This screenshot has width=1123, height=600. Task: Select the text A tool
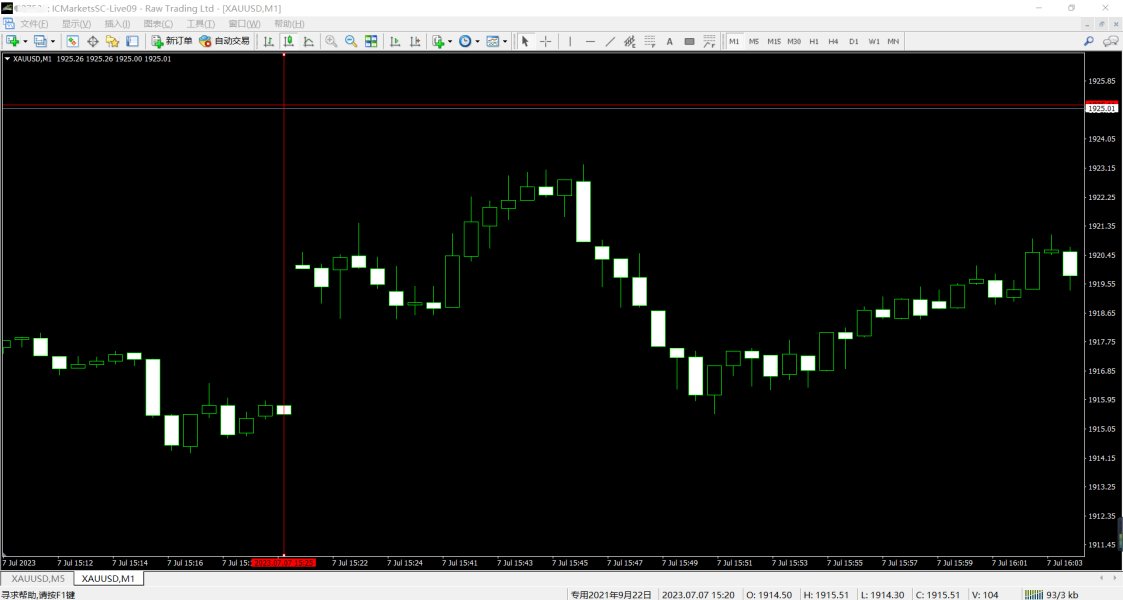click(670, 42)
